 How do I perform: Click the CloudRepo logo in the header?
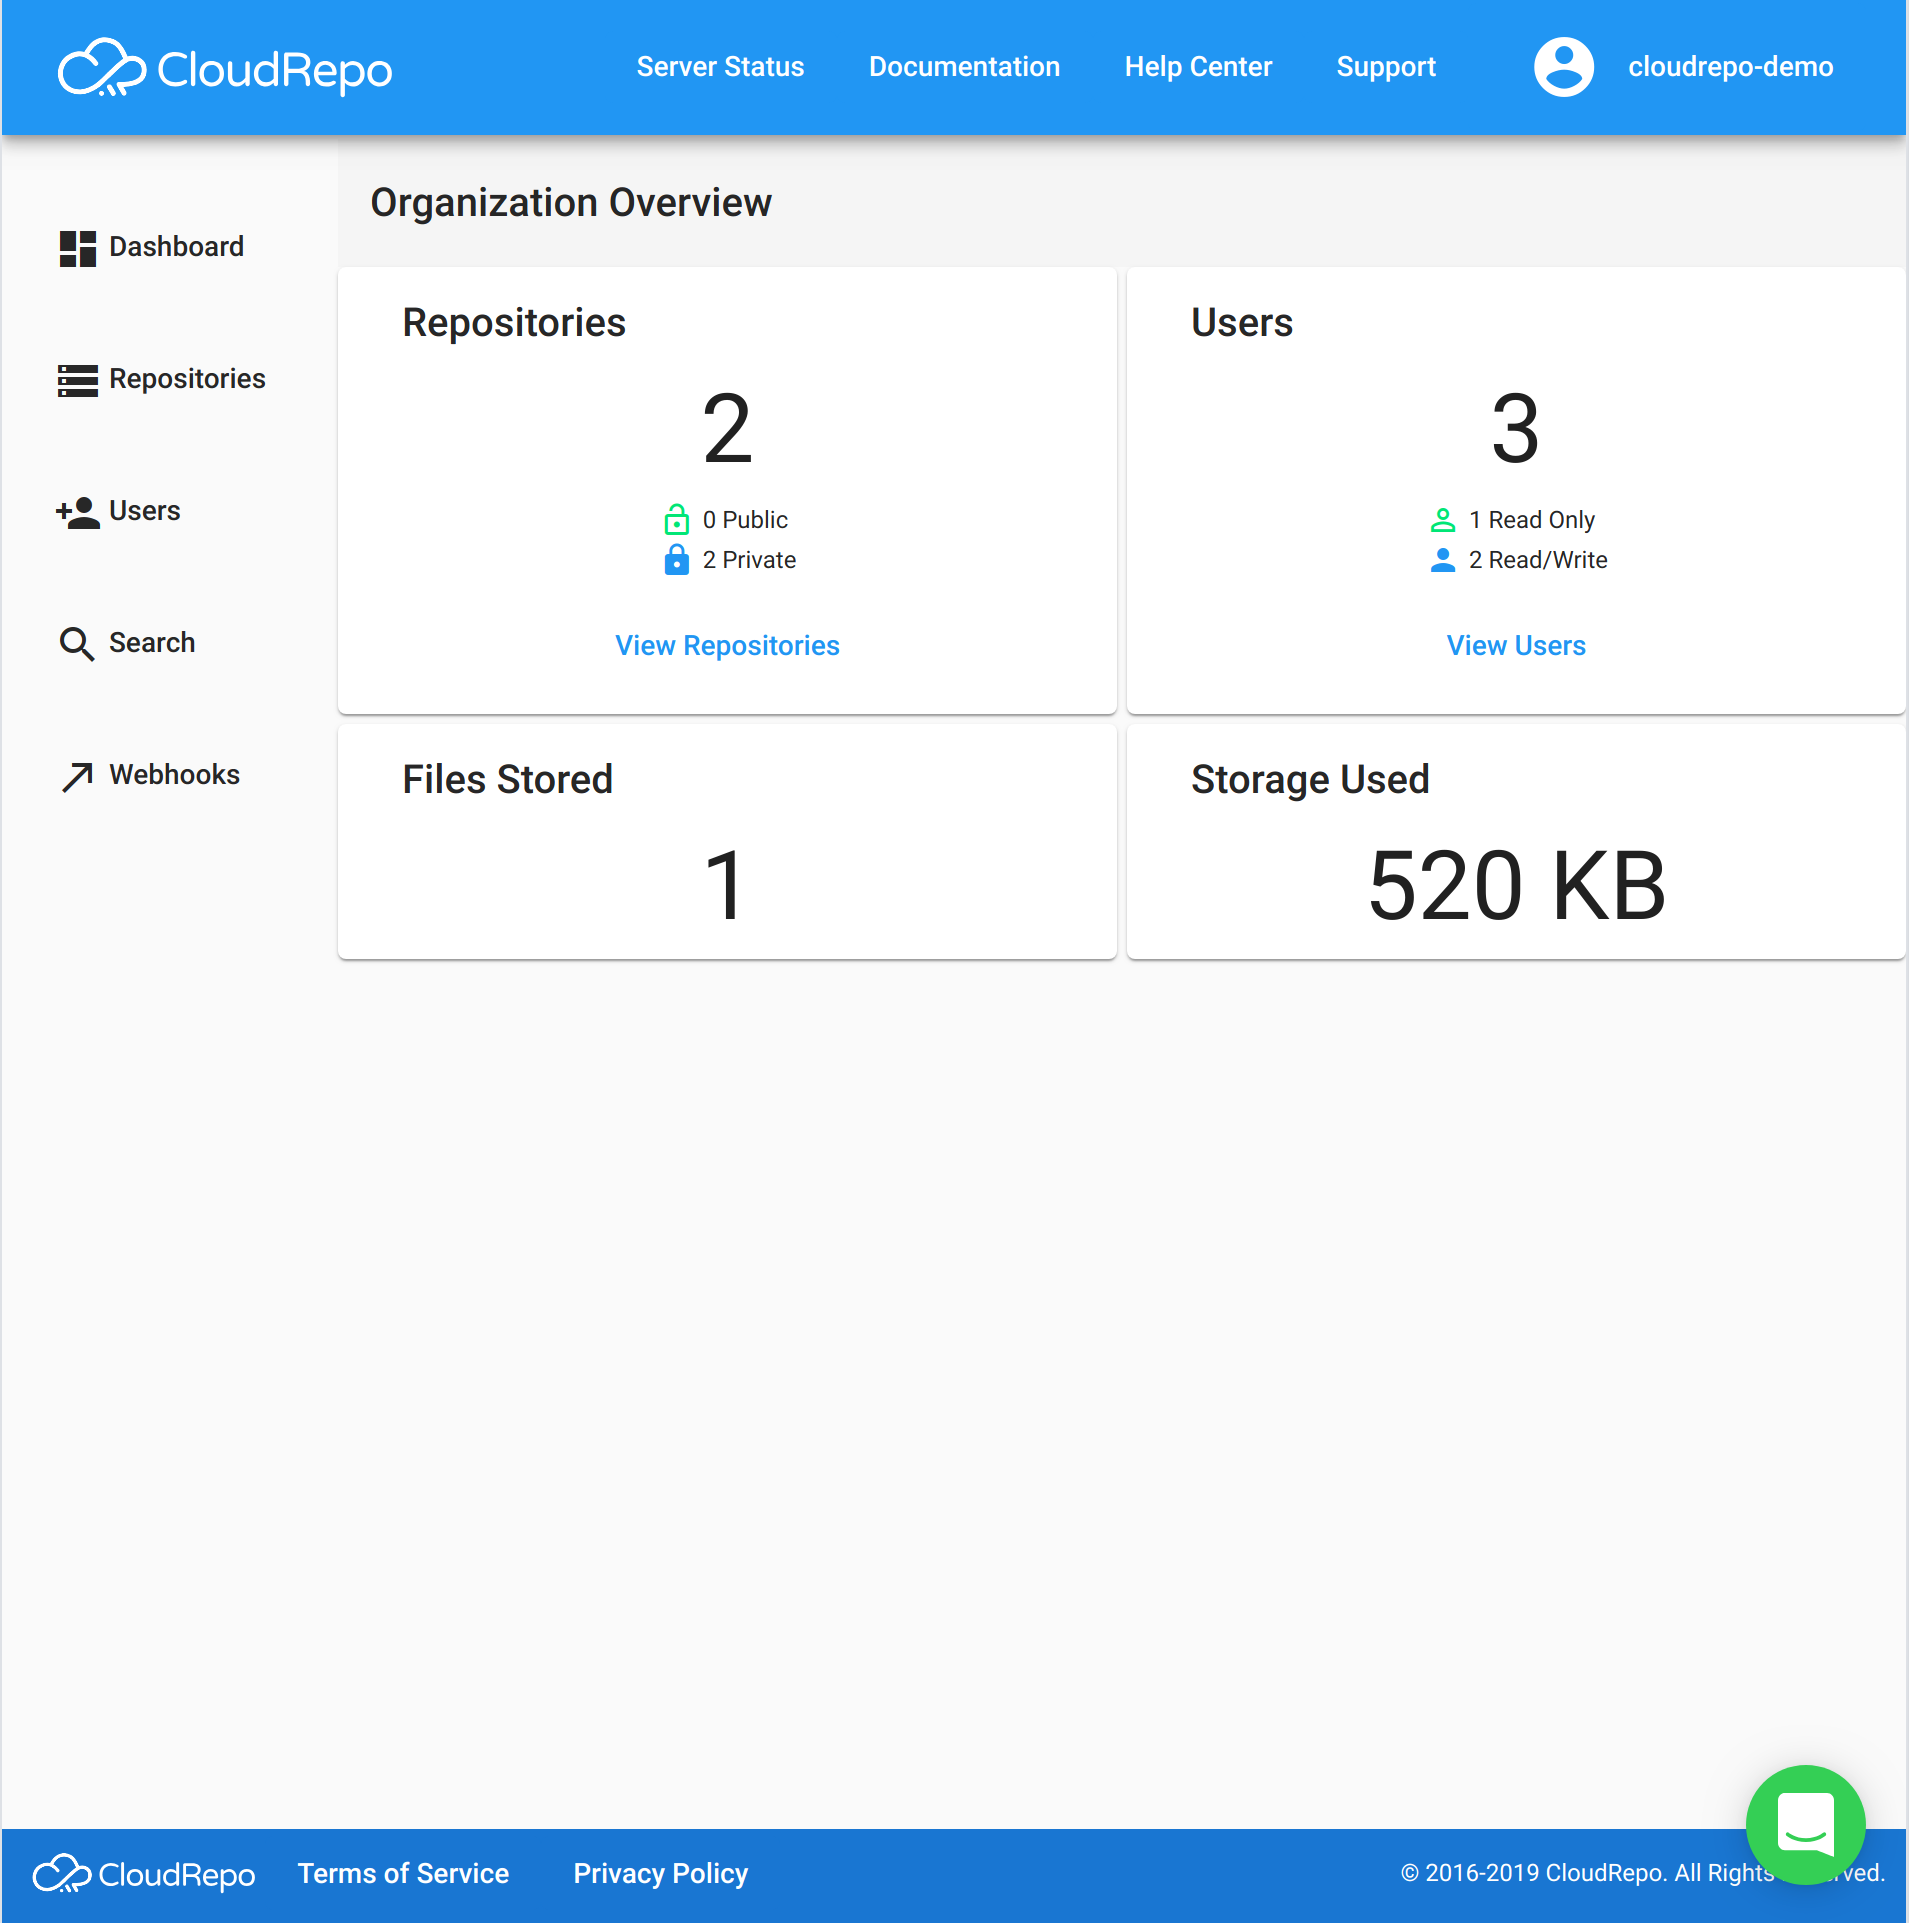point(225,68)
